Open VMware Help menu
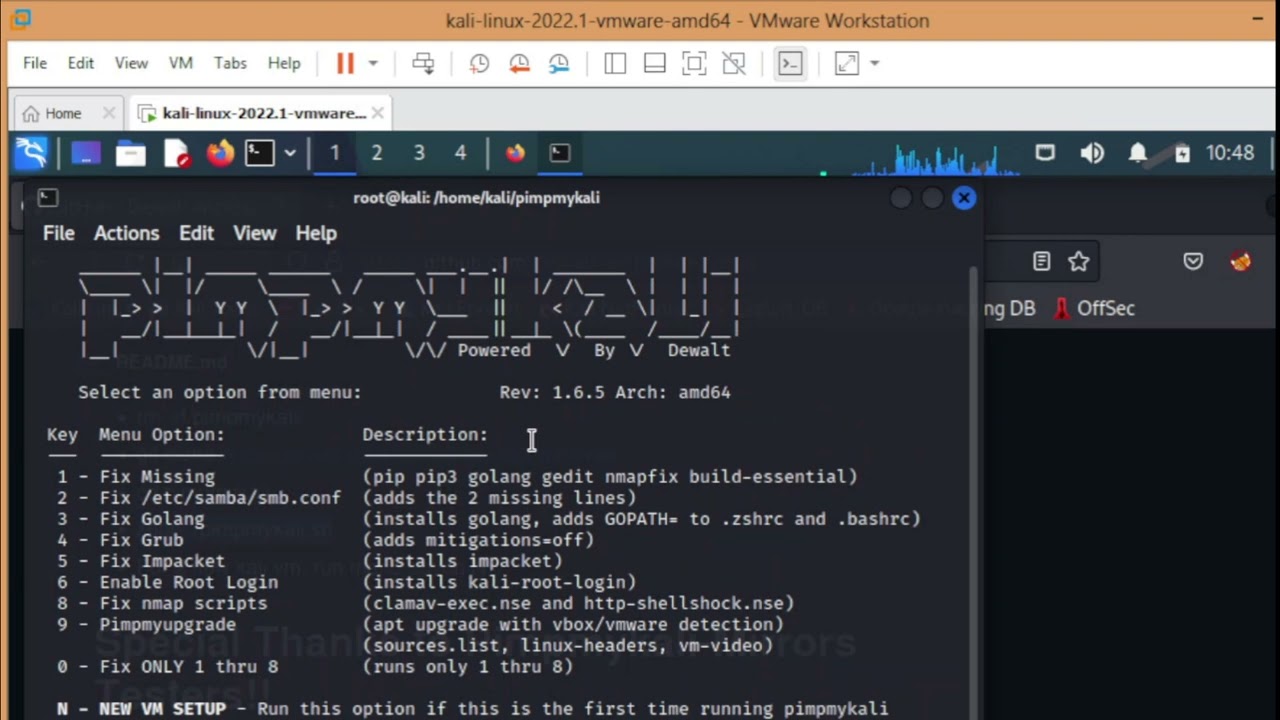The image size is (1280, 720). tap(284, 63)
